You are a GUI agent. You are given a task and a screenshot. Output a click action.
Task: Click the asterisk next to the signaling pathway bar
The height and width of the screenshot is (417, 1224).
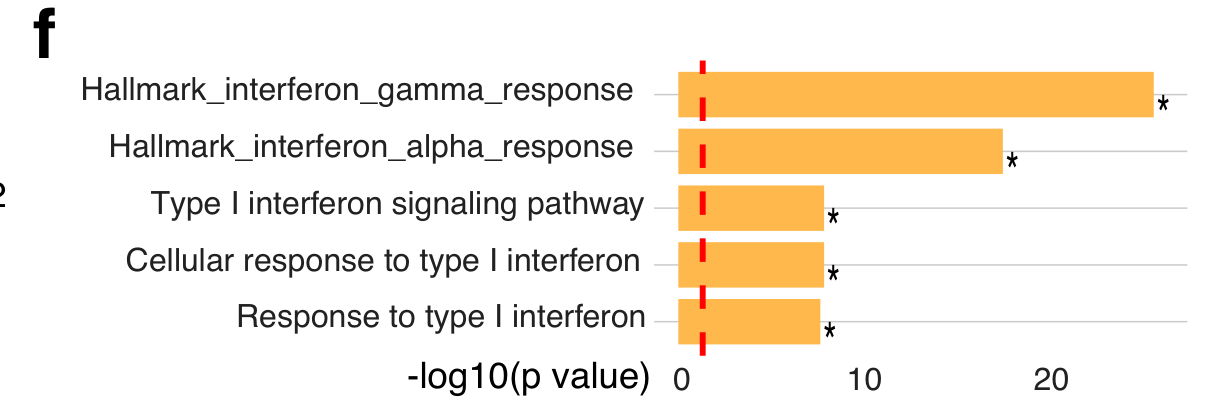point(832,218)
